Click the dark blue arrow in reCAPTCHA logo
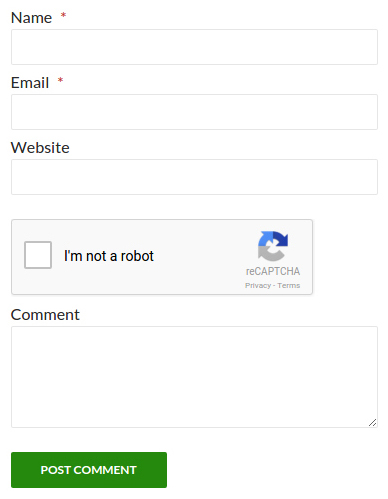Viewport: 388px width, 499px height. [x=281, y=239]
